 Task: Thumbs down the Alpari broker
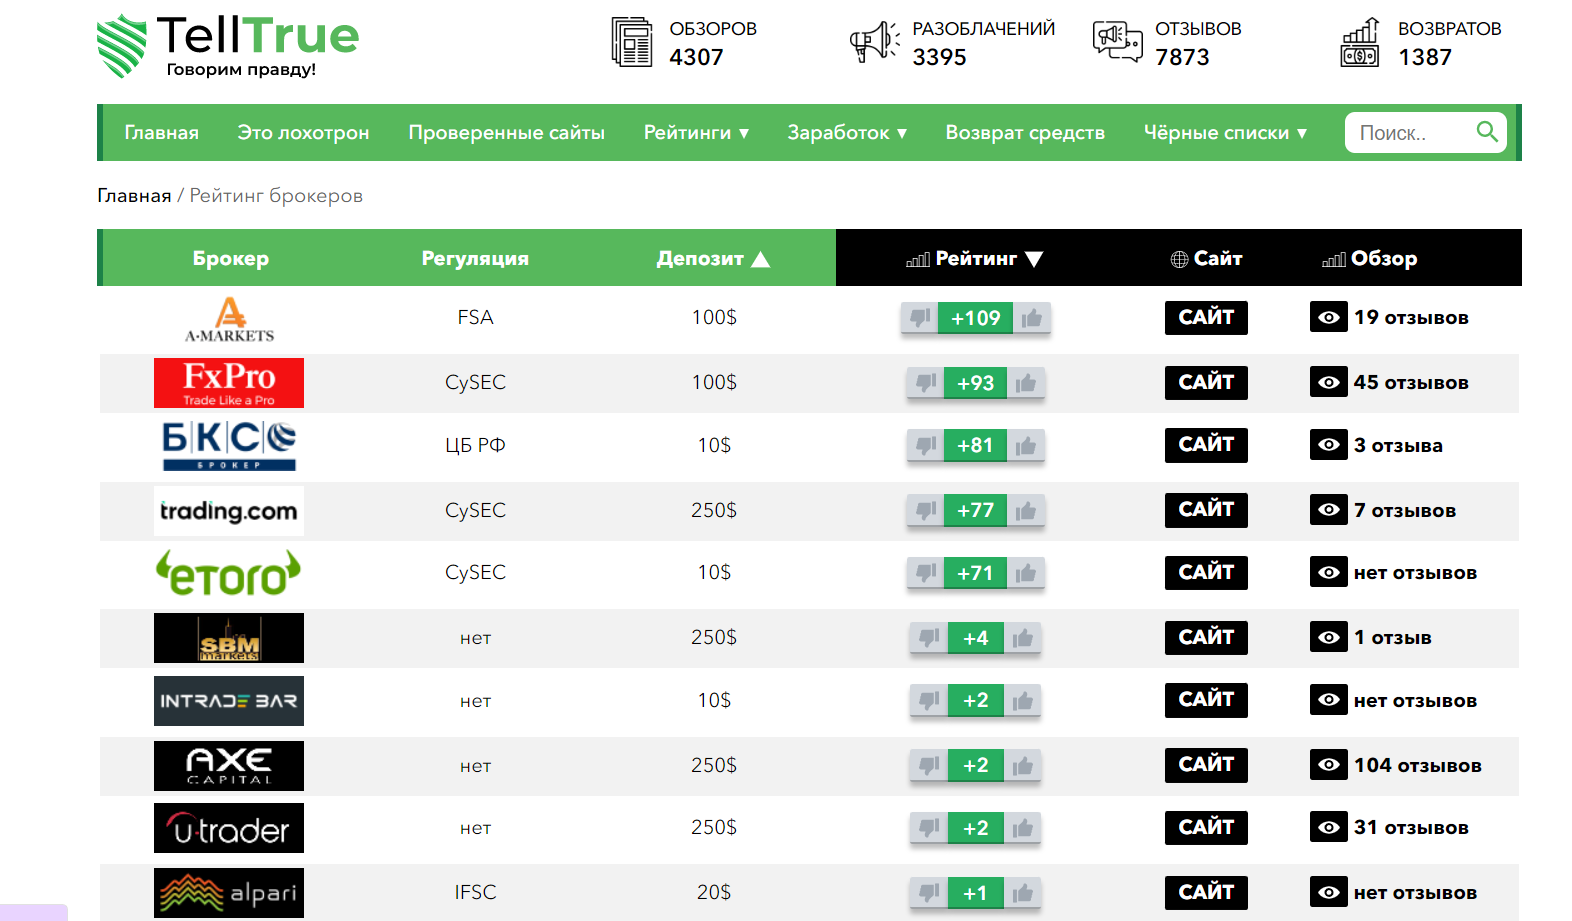(929, 893)
